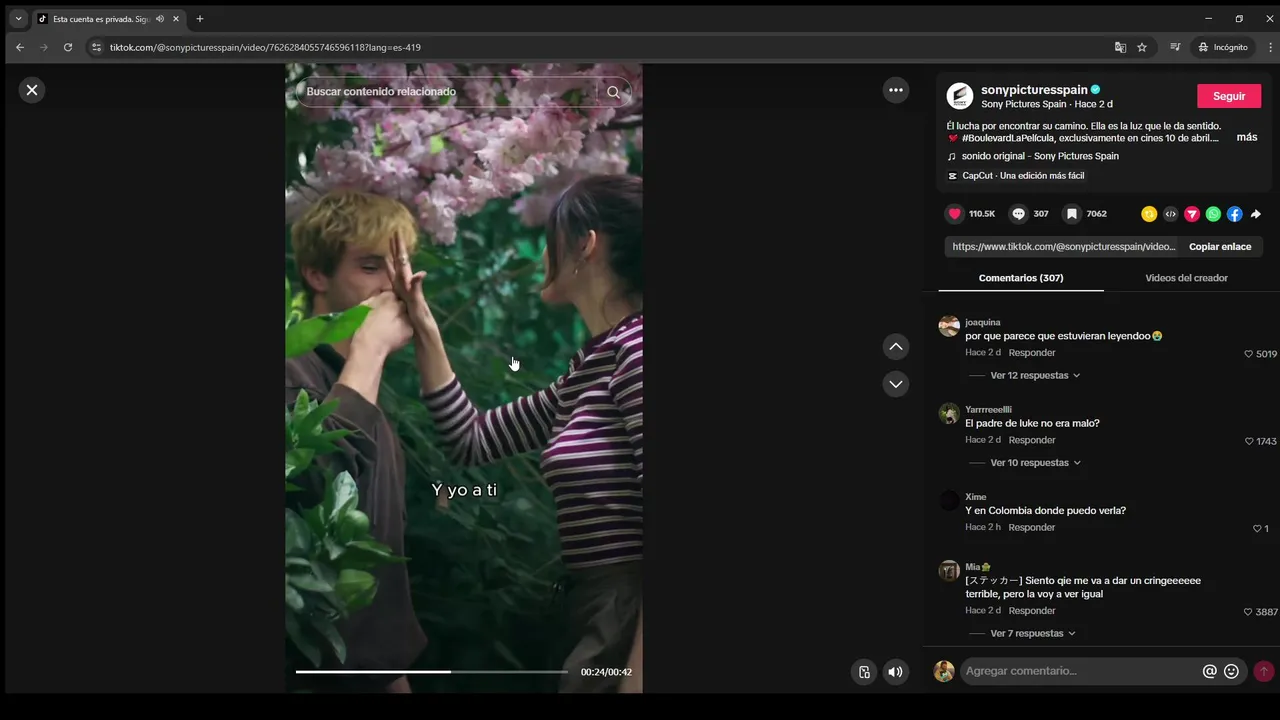Reload the page in the browser
Viewport: 1280px width, 720px height.
click(68, 47)
